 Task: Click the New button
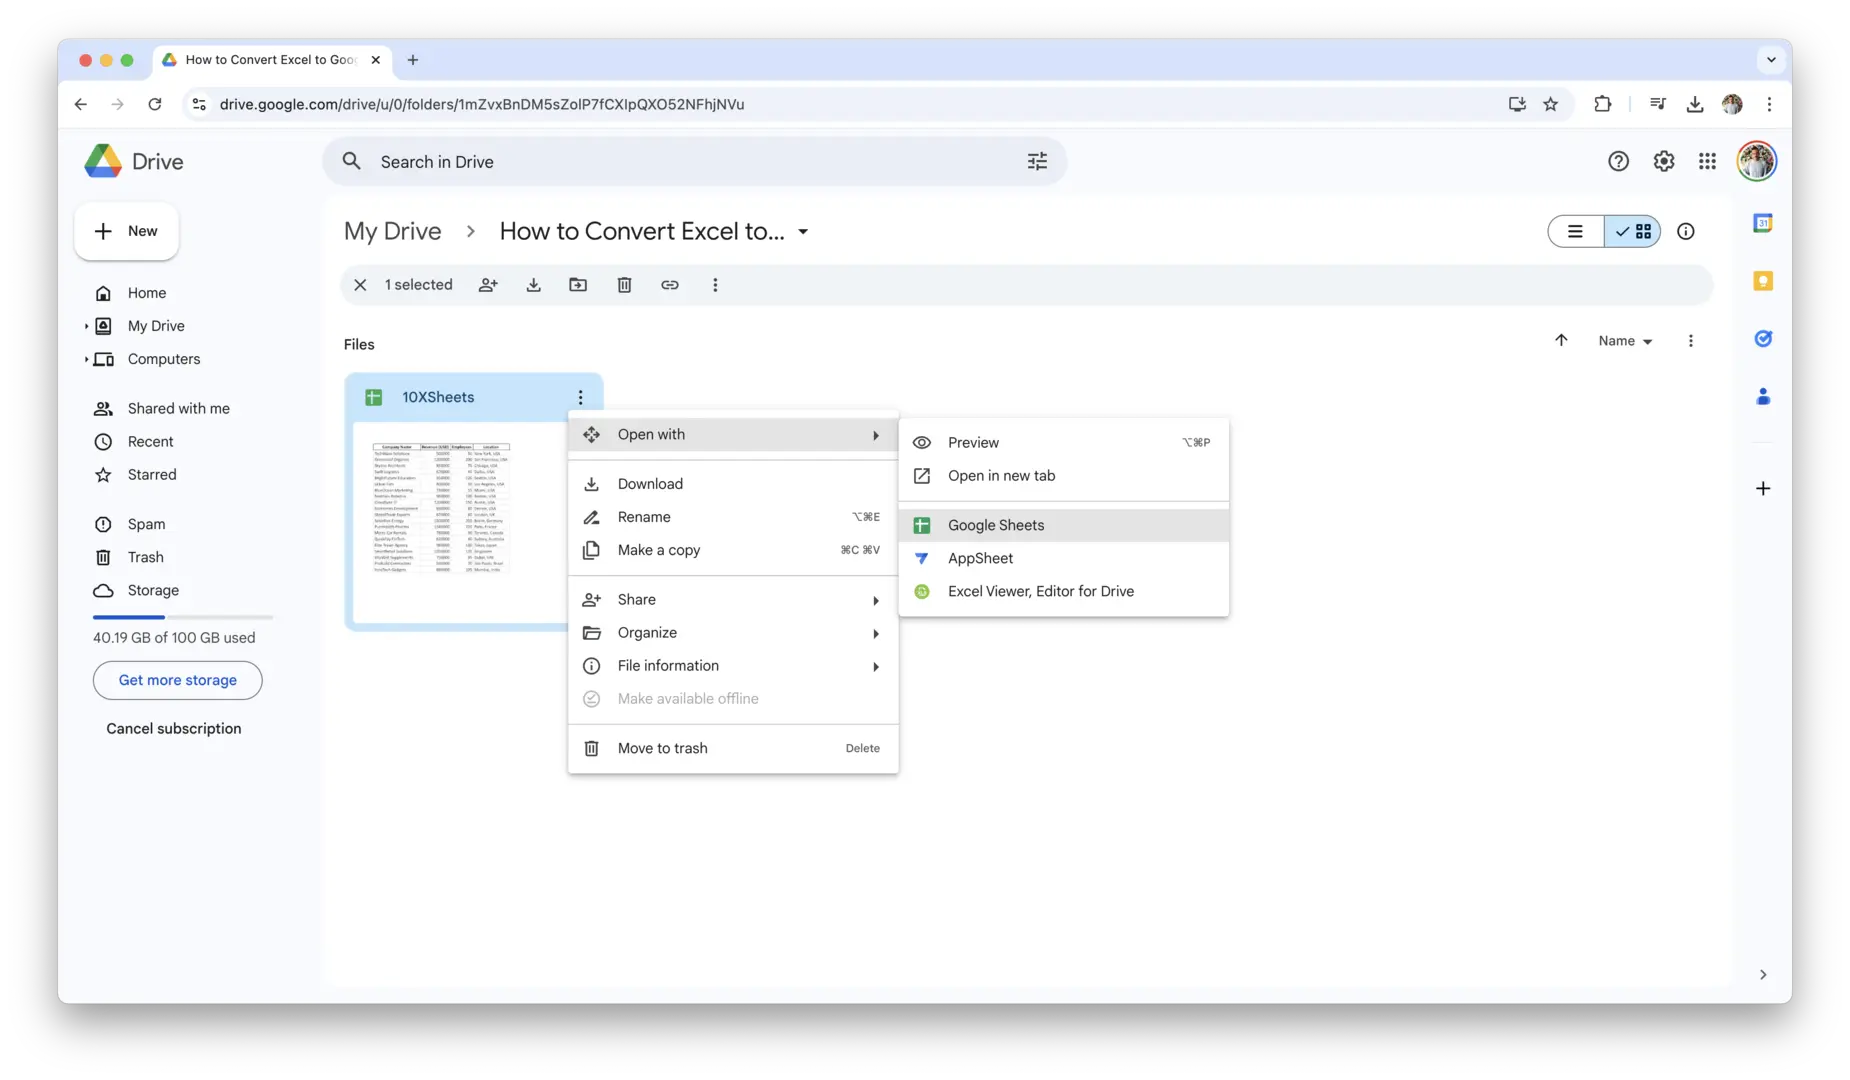[x=126, y=231]
